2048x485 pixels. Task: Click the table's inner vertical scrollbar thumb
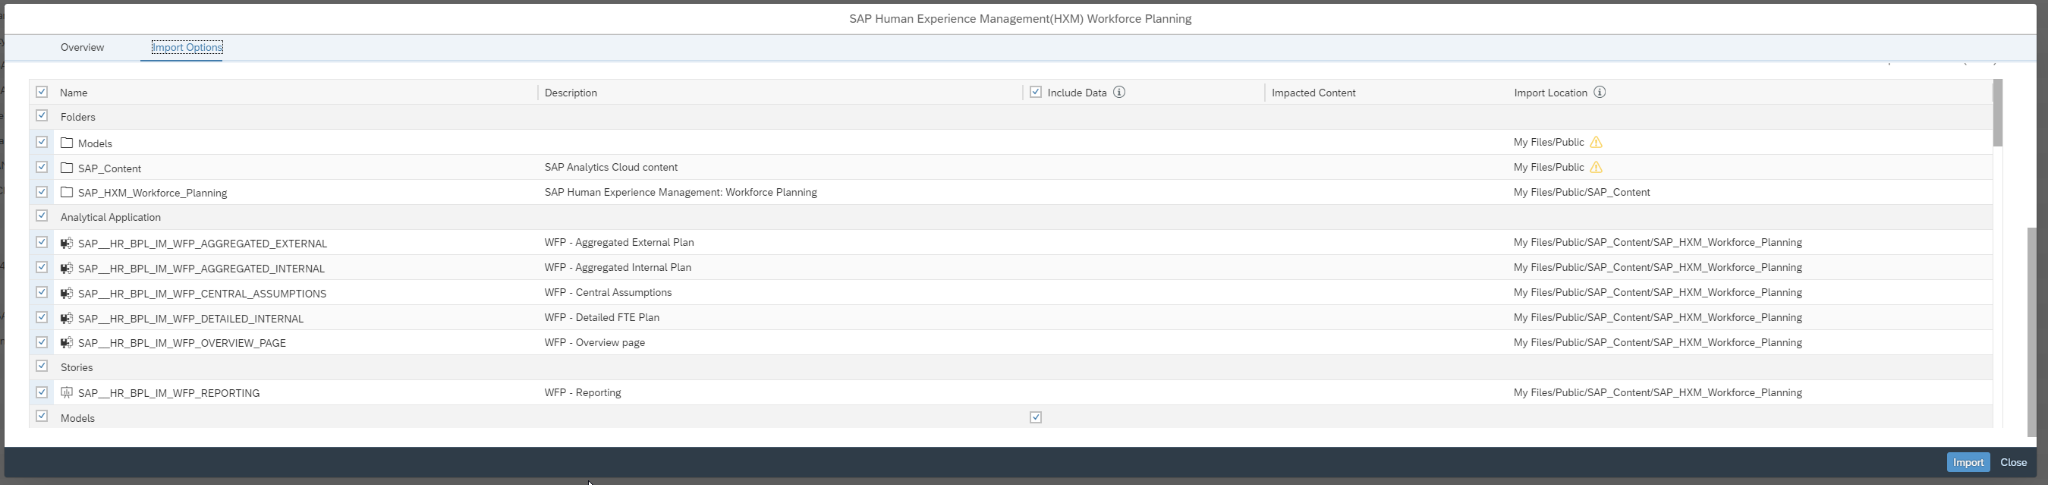click(x=1998, y=113)
